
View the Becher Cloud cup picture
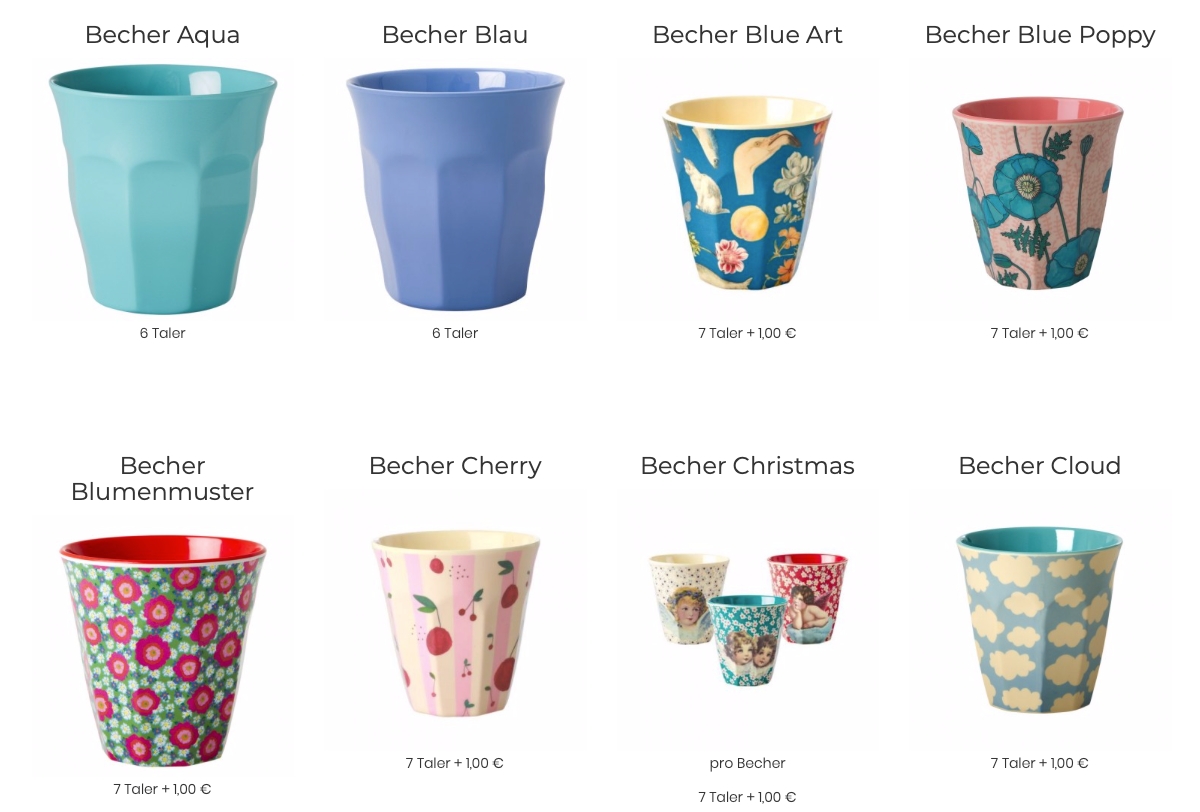tap(1040, 620)
